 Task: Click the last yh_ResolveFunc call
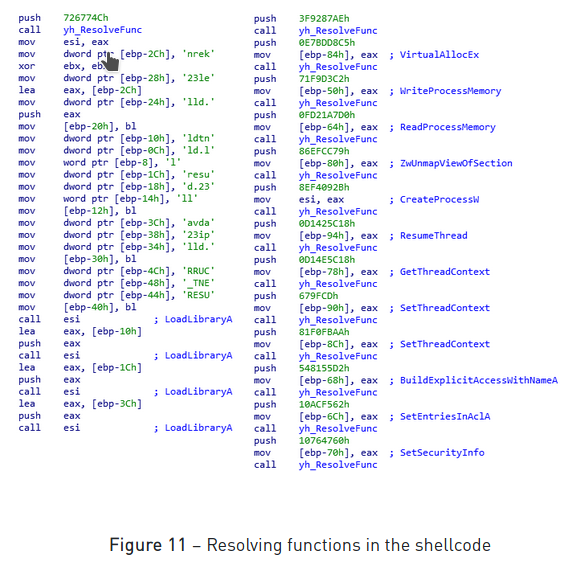338,465
